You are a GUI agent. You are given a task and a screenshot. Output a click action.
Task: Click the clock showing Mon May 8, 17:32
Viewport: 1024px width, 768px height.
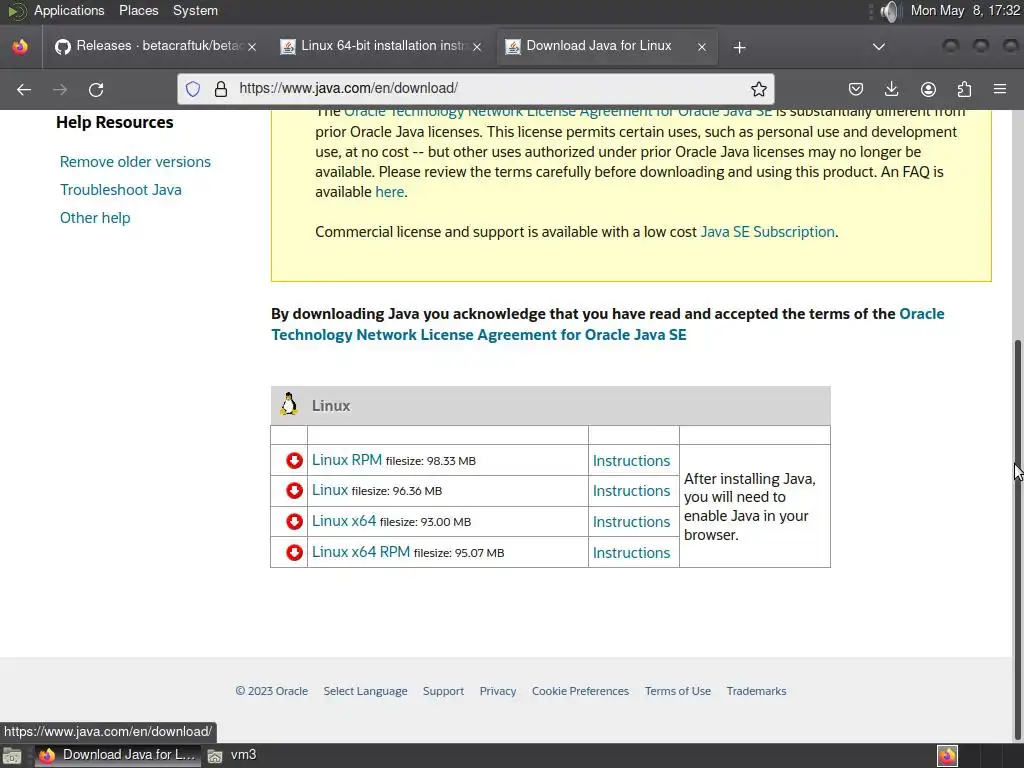965,10
